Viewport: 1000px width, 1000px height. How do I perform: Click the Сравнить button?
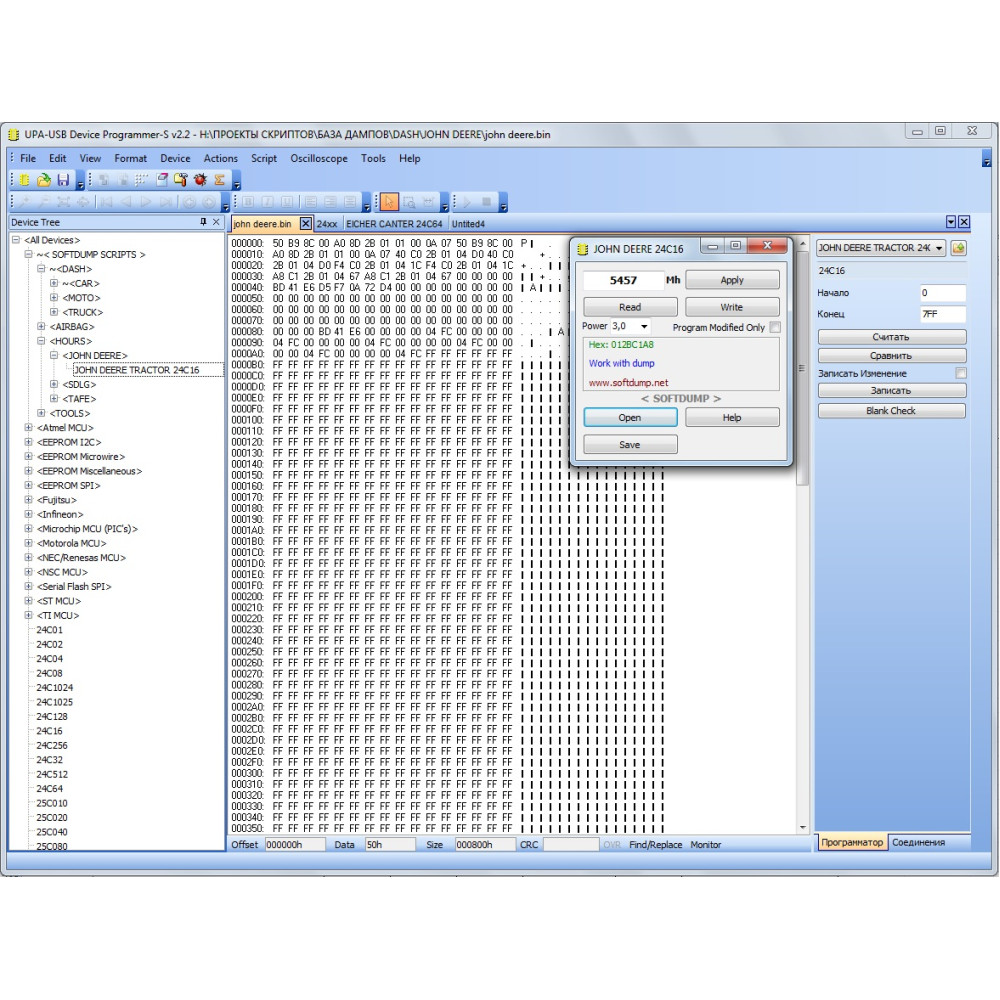892,355
